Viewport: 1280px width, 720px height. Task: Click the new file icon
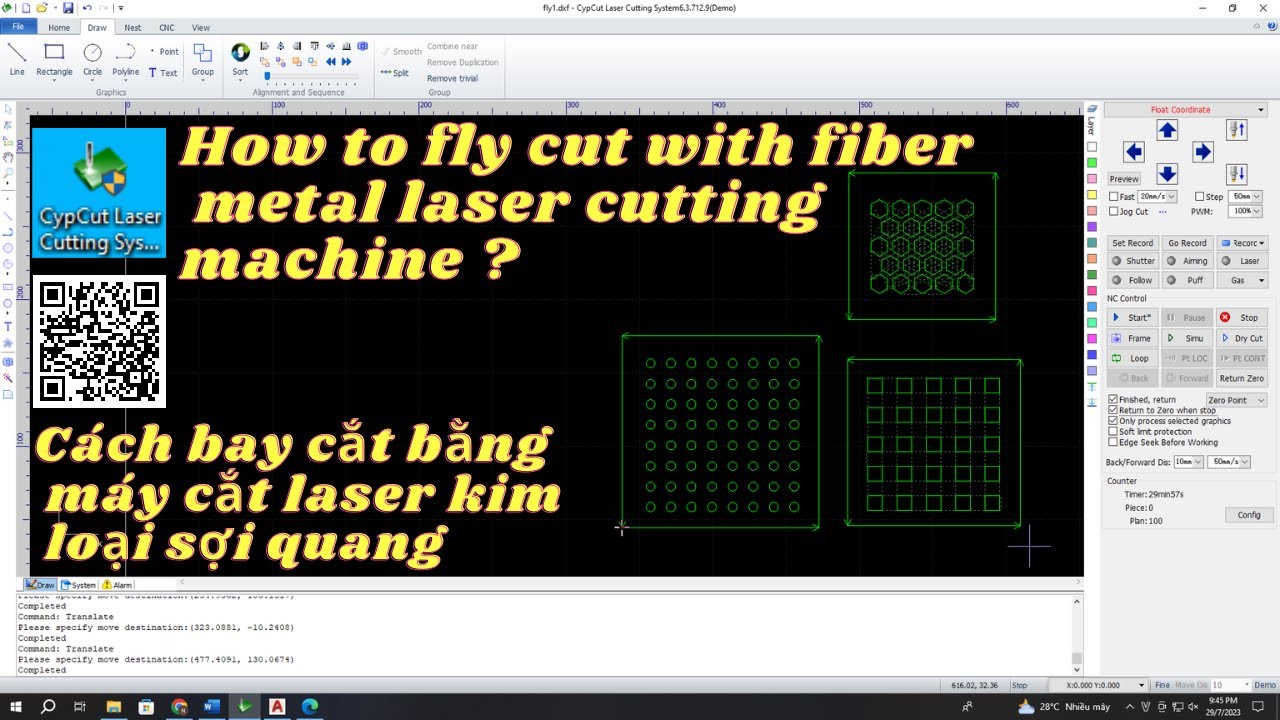coord(25,8)
